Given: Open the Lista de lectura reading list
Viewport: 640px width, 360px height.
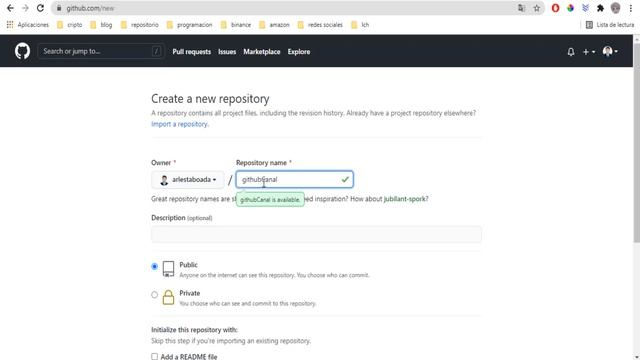Looking at the screenshot, I should (x=610, y=25).
